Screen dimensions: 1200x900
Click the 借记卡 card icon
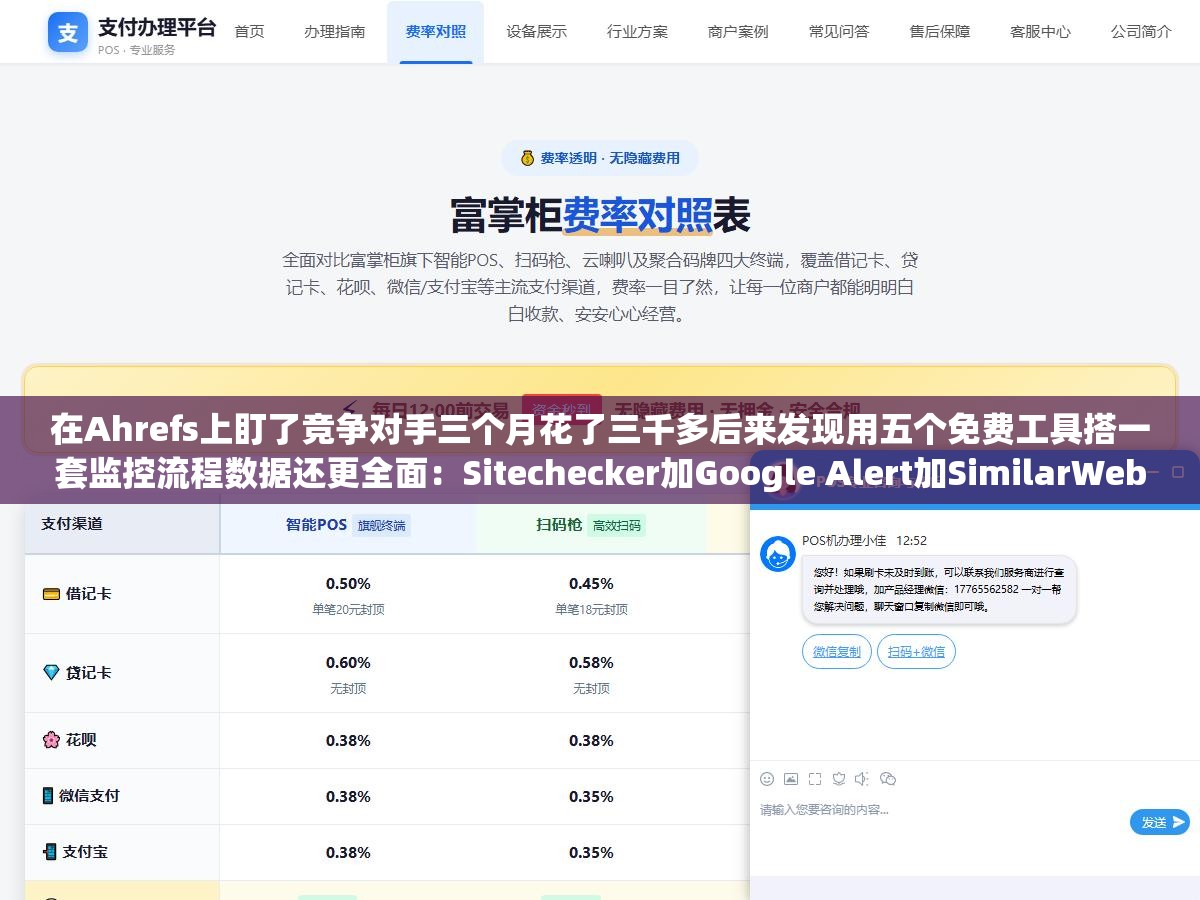click(x=51, y=593)
